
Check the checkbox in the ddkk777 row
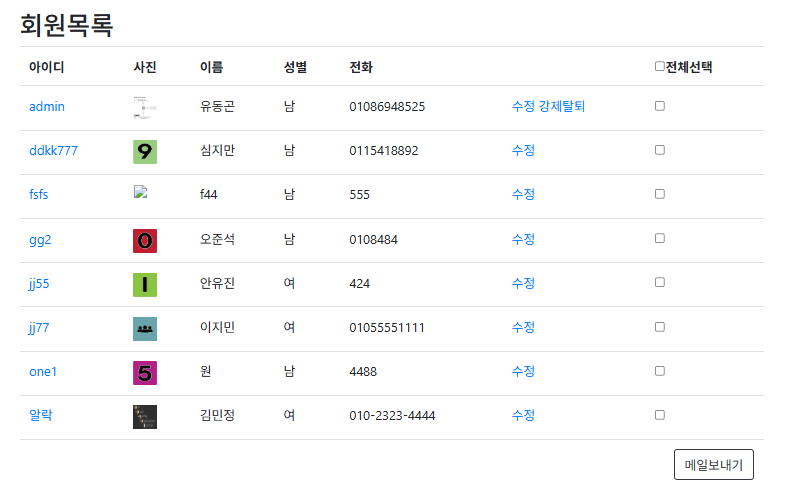pos(660,150)
